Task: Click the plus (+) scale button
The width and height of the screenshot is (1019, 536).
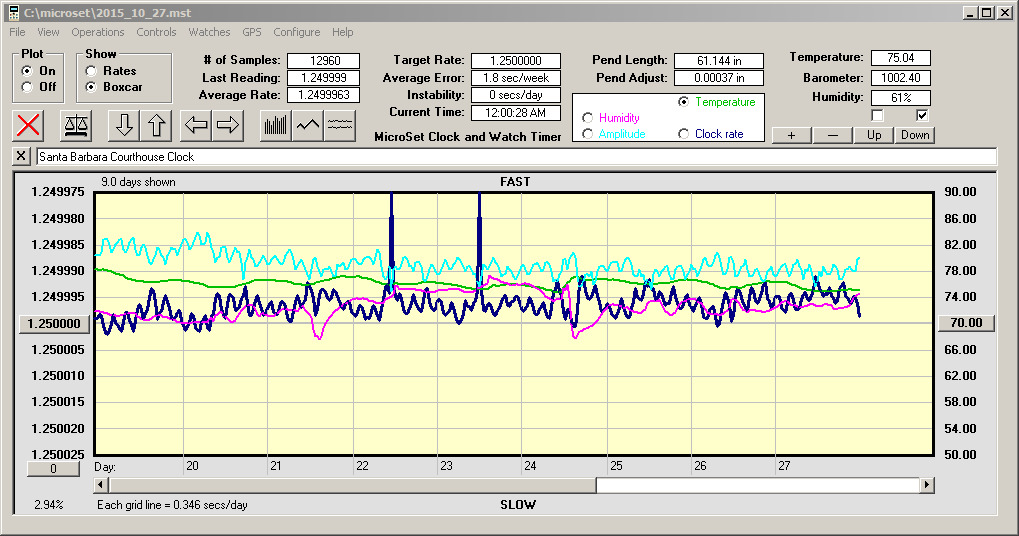Action: coord(792,135)
